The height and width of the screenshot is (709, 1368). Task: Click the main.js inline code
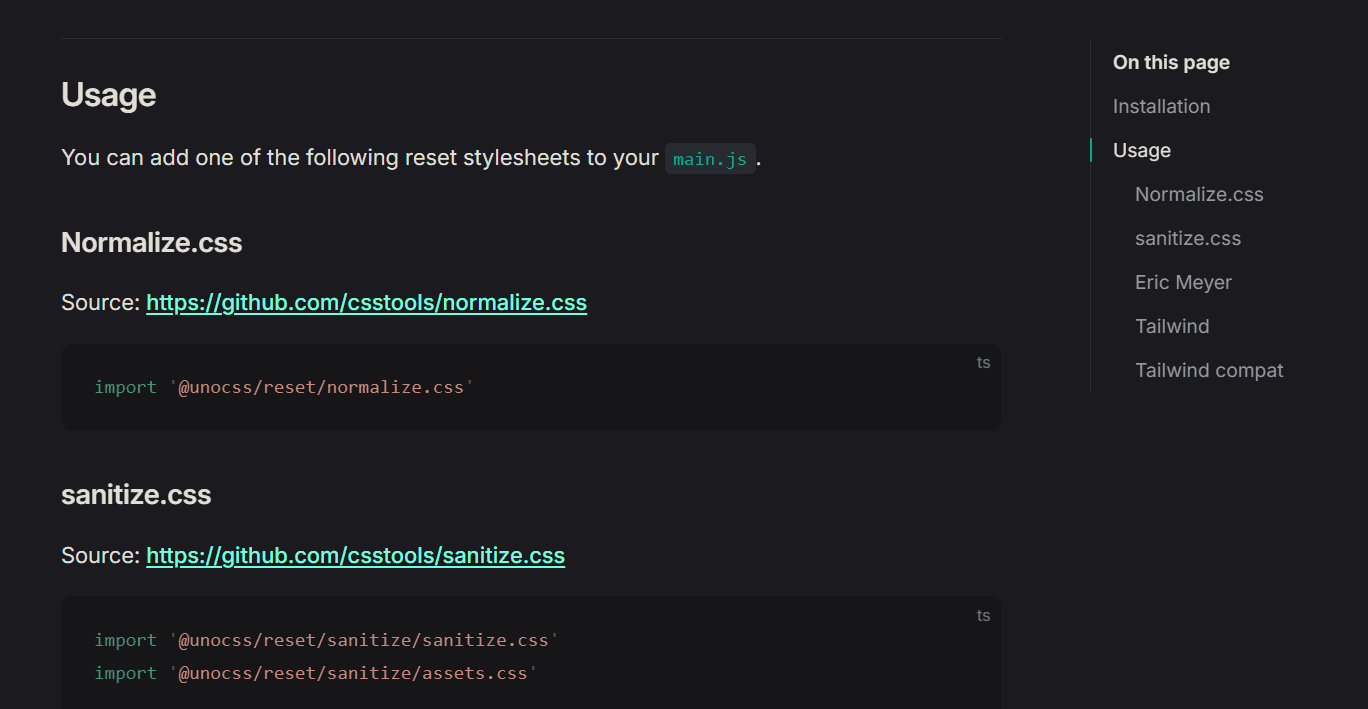(710, 159)
